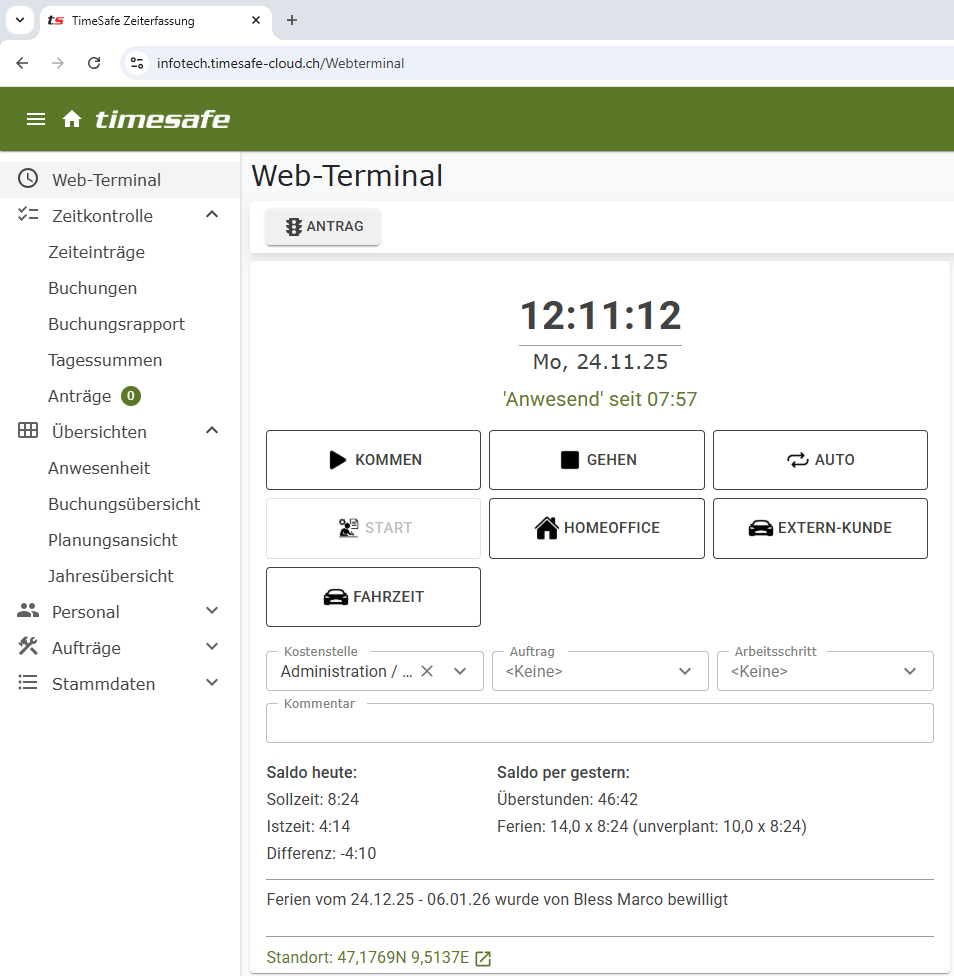This screenshot has height=976, width=954.
Task: Click the site information icon in the address bar
Action: point(136,62)
